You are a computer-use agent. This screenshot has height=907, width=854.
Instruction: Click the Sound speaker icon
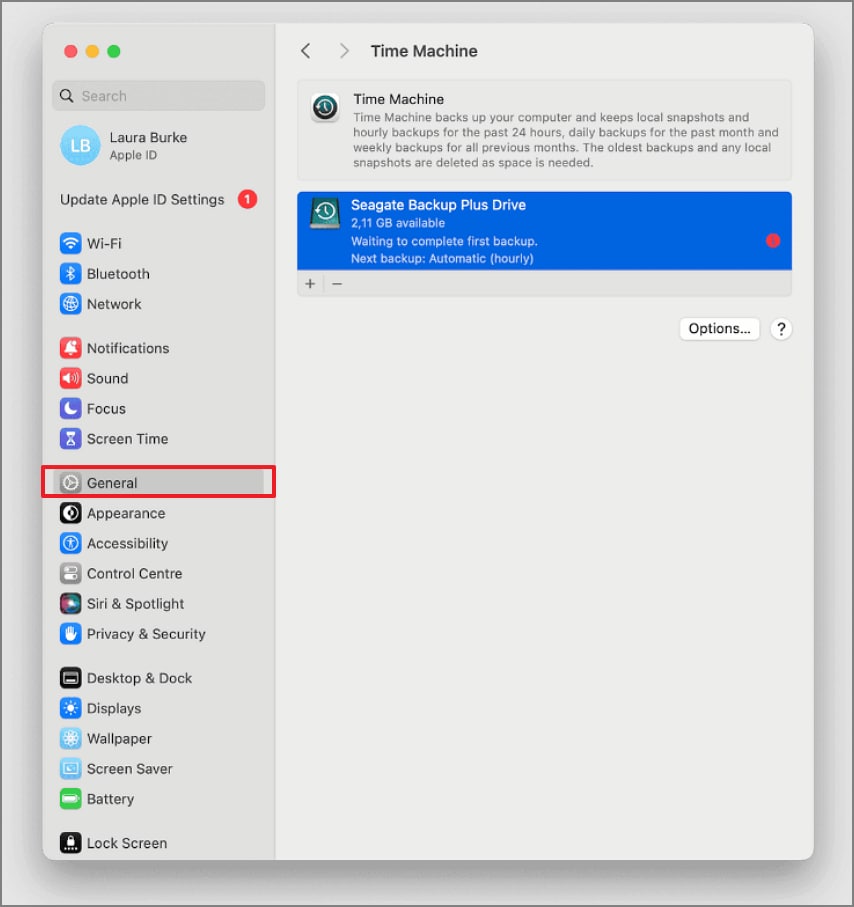(70, 378)
